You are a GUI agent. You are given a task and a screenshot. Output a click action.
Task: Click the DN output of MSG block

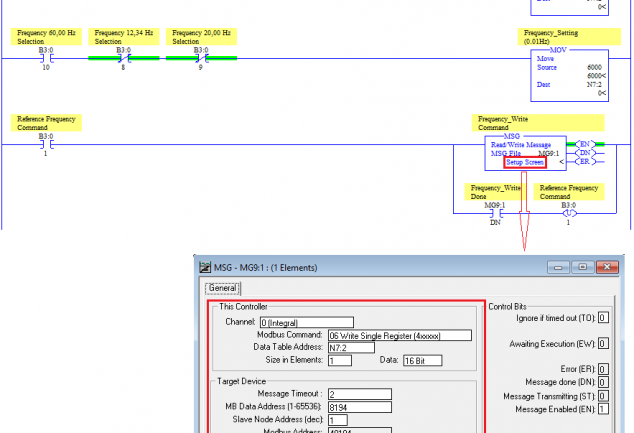click(x=585, y=153)
